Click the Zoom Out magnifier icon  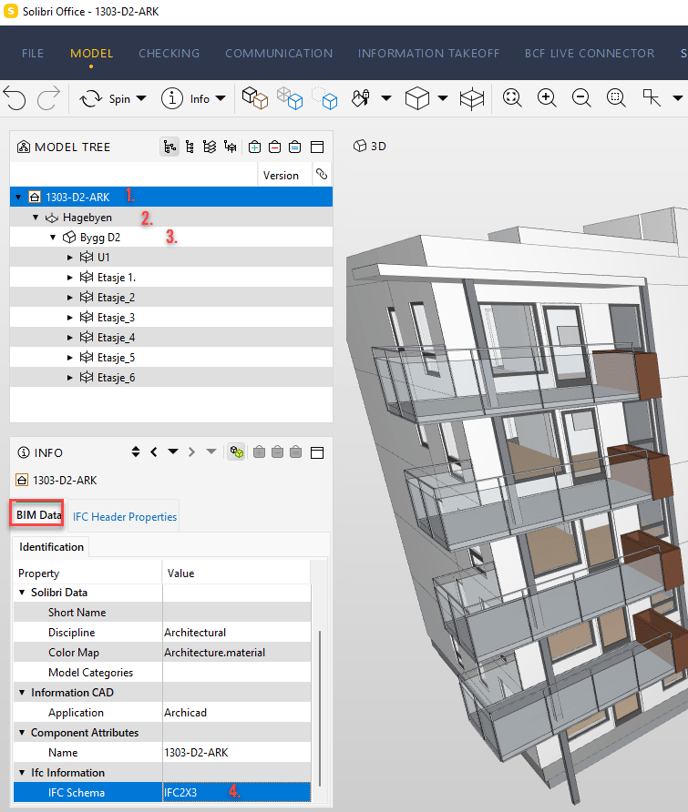581,97
